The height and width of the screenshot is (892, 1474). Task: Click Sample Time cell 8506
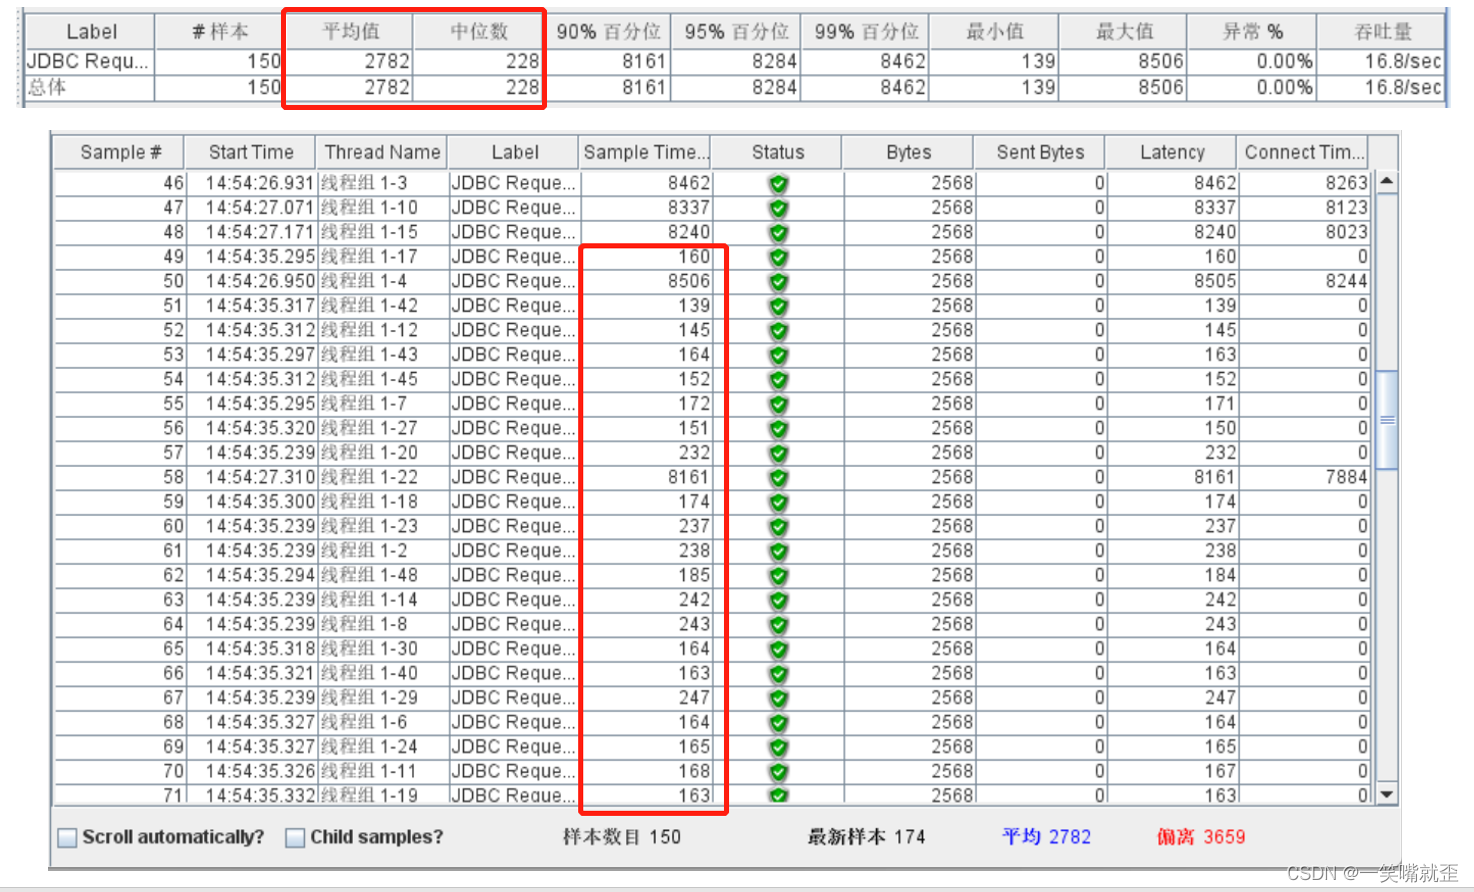pyautogui.click(x=645, y=282)
